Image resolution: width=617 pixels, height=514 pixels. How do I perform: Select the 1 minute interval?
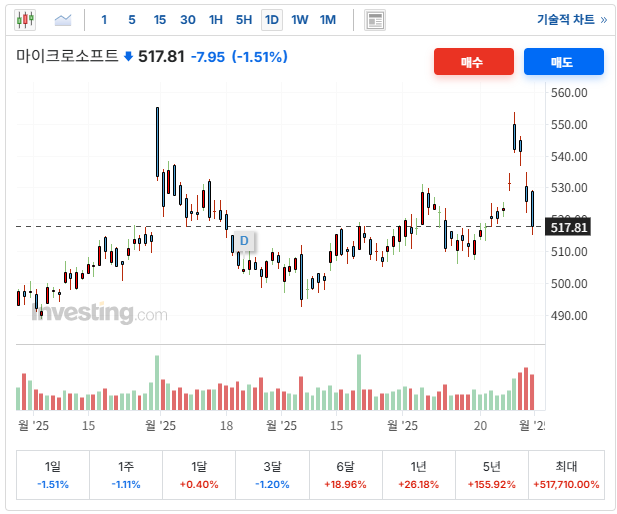coord(104,20)
